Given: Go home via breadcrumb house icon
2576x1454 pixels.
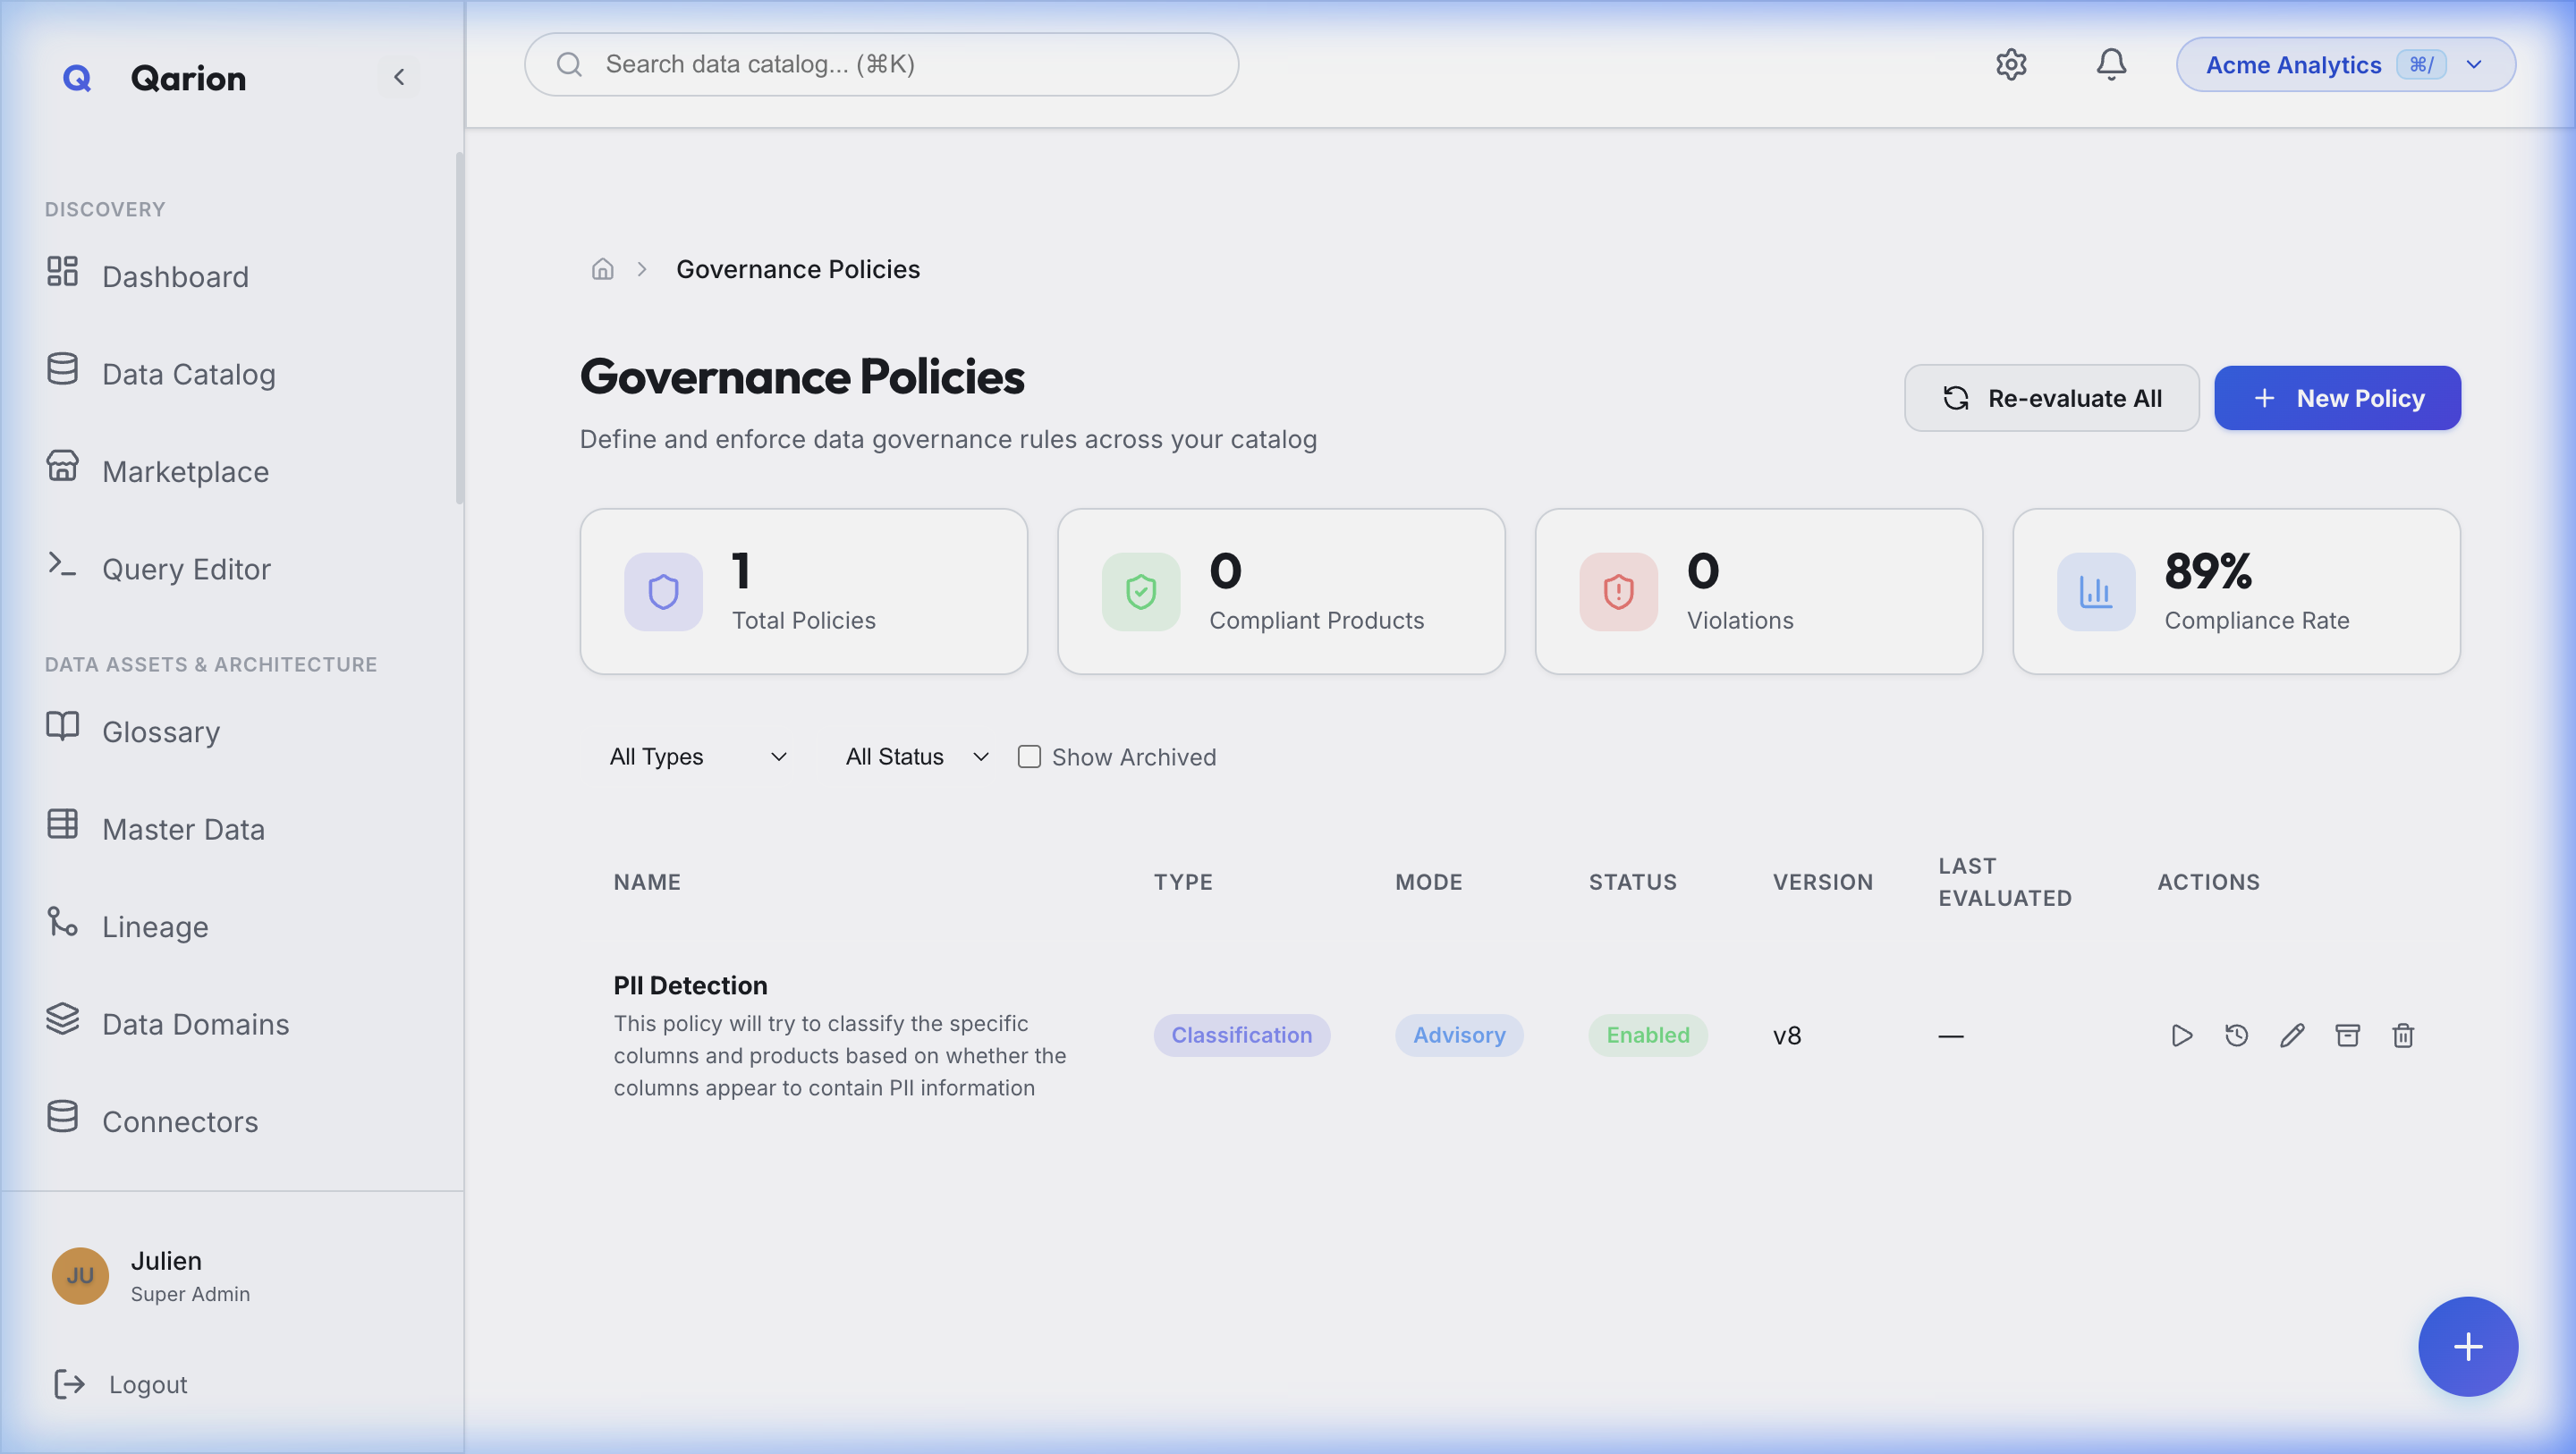Looking at the screenshot, I should pyautogui.click(x=602, y=268).
